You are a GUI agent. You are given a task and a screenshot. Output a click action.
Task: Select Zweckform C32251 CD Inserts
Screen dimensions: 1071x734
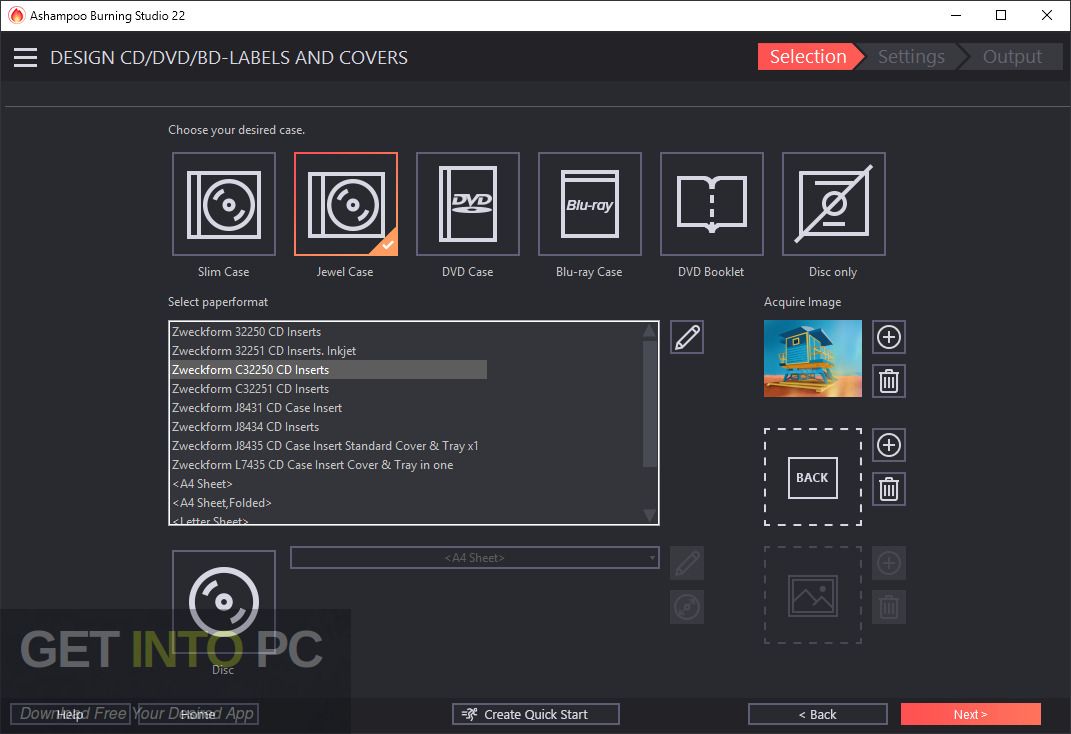click(x=329, y=389)
